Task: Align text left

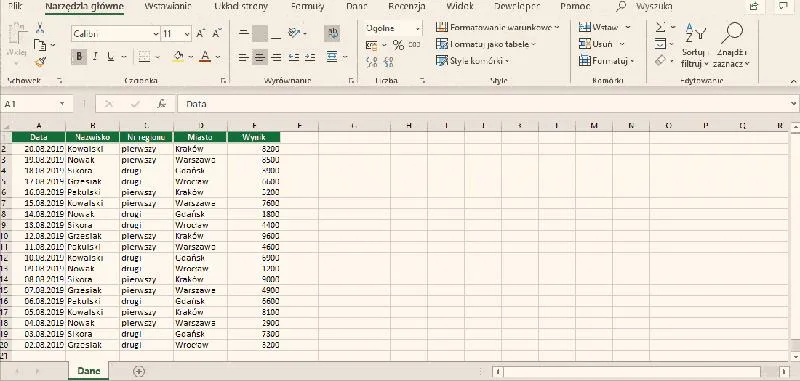Action: click(244, 57)
